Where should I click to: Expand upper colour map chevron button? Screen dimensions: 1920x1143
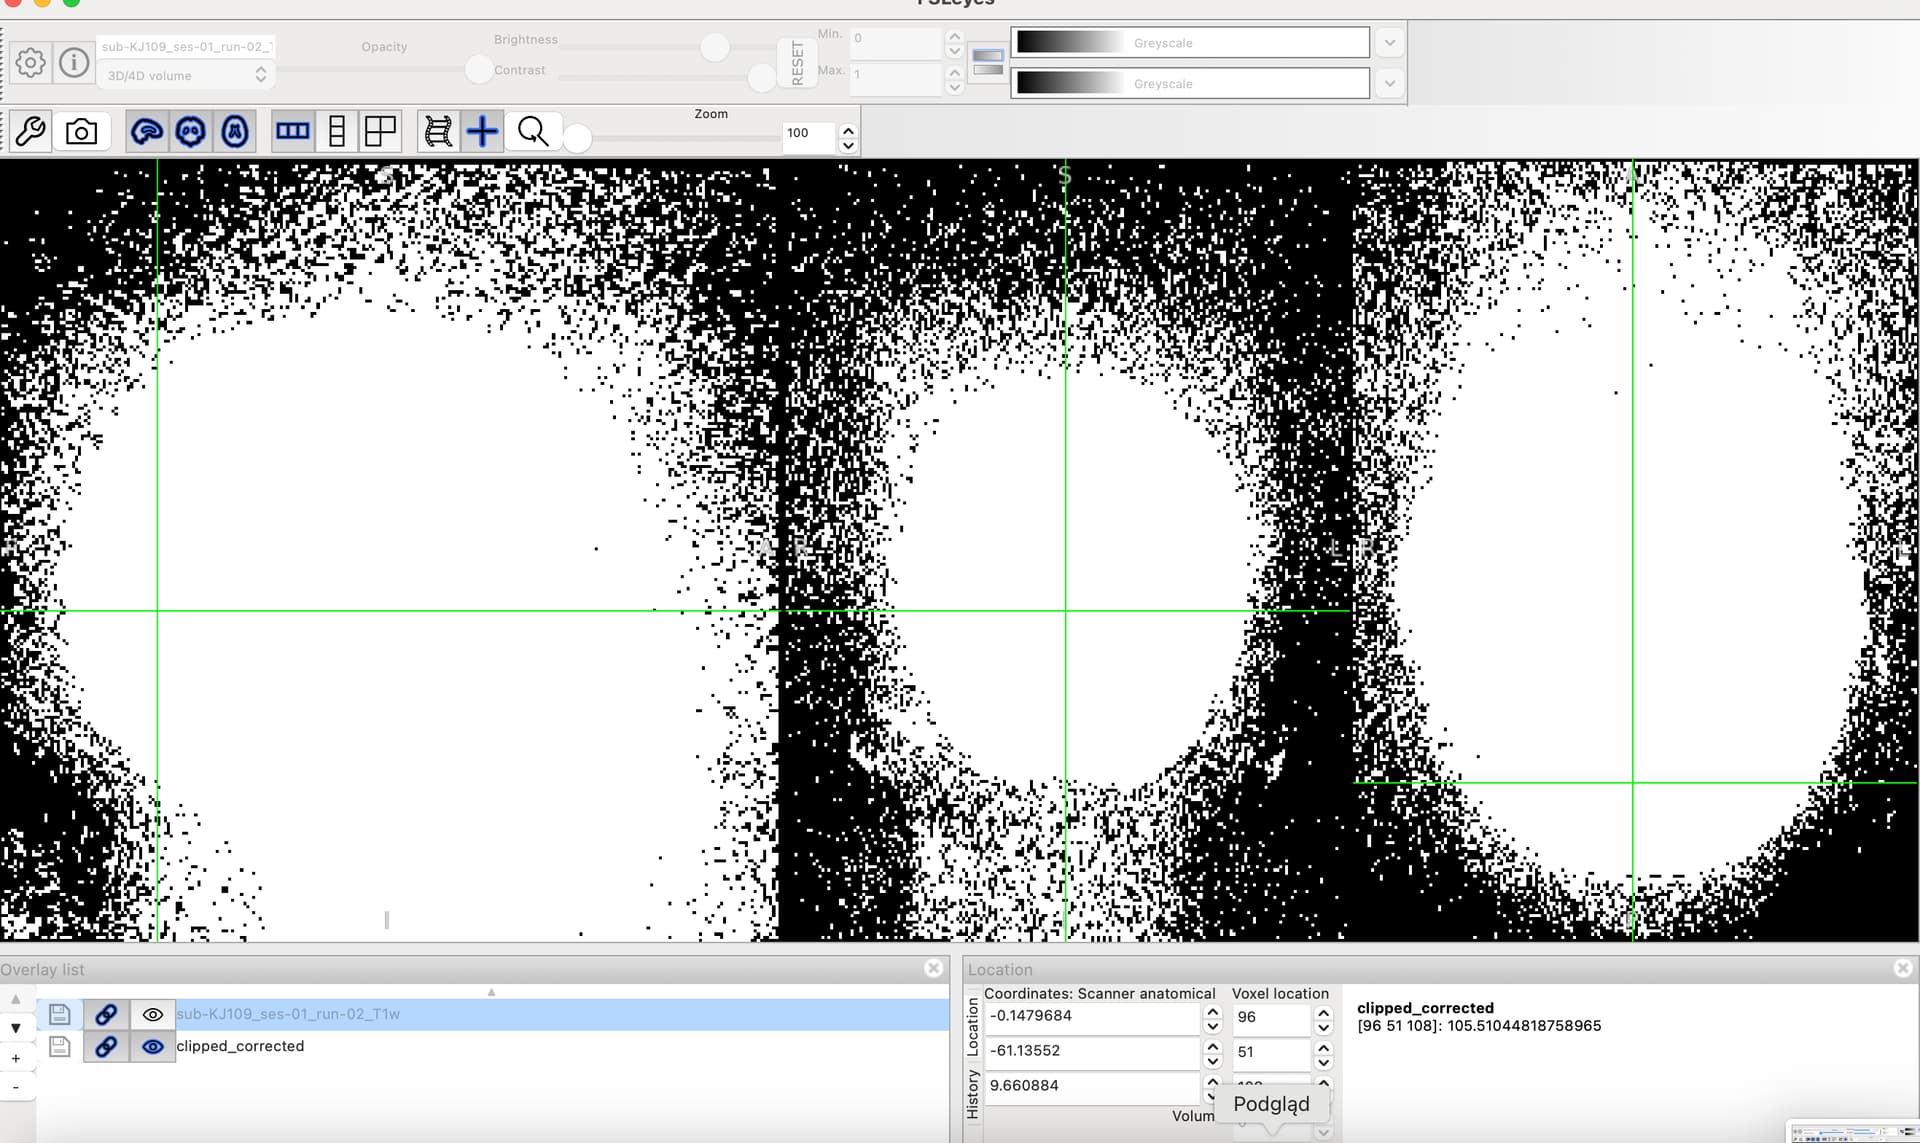pyautogui.click(x=1389, y=43)
